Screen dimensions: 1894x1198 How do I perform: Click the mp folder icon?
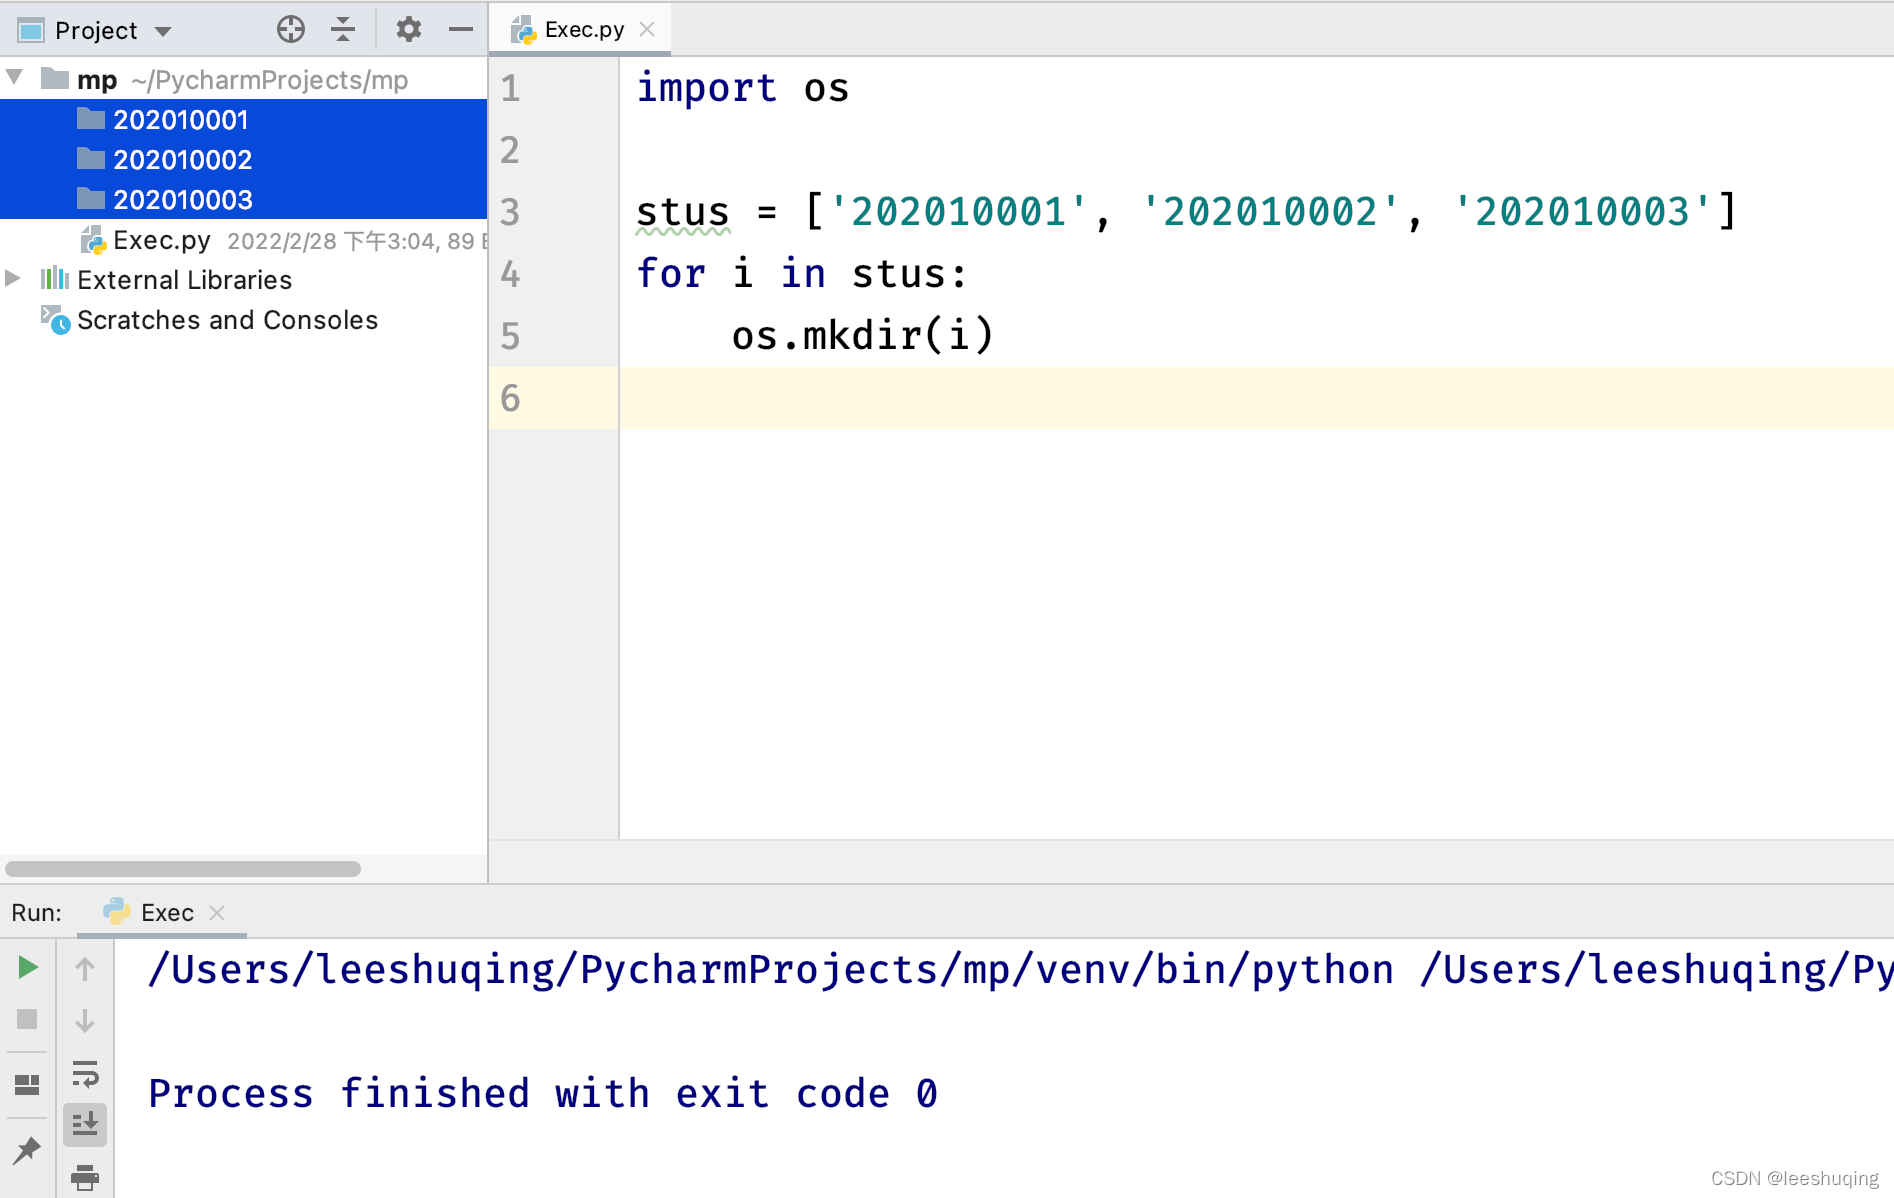(x=55, y=78)
